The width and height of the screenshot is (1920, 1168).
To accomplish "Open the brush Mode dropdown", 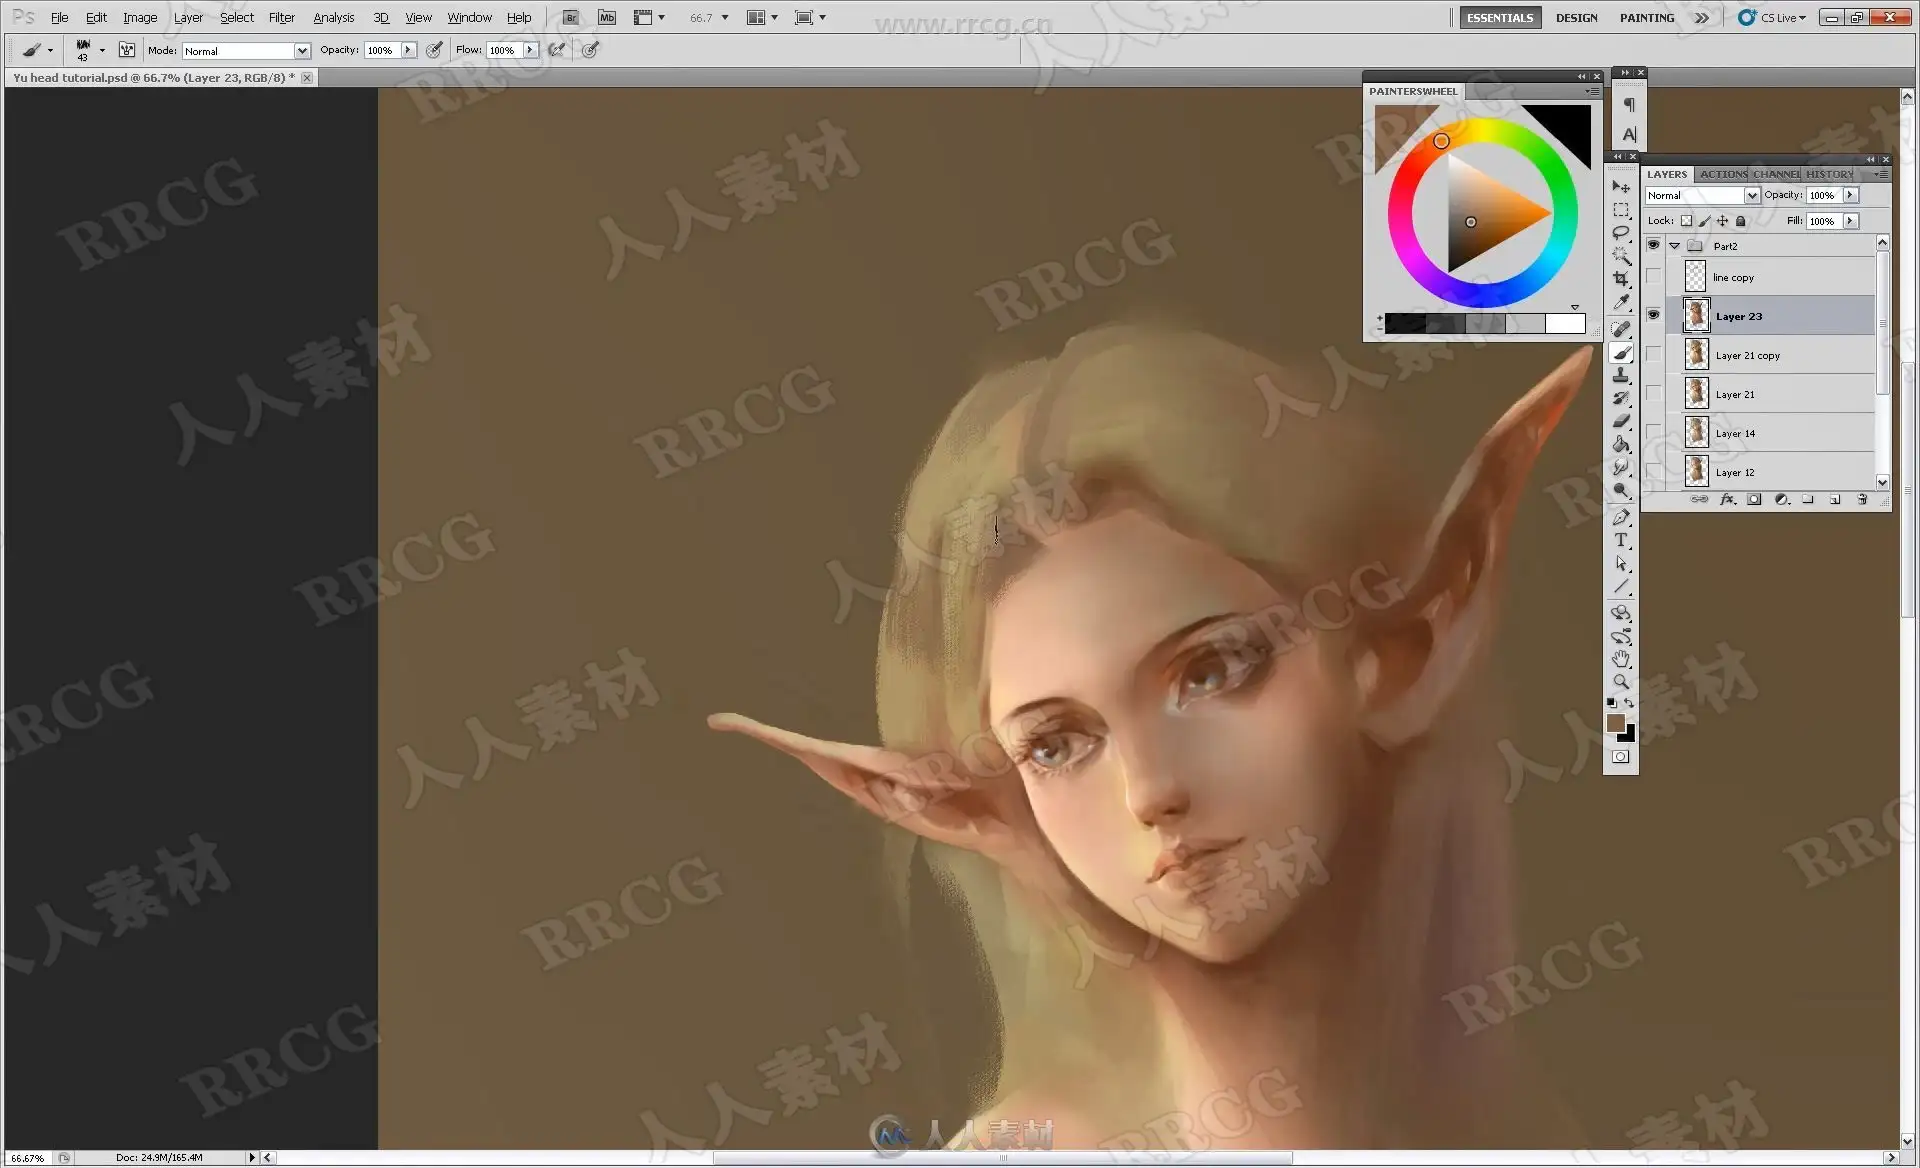I will pyautogui.click(x=301, y=50).
